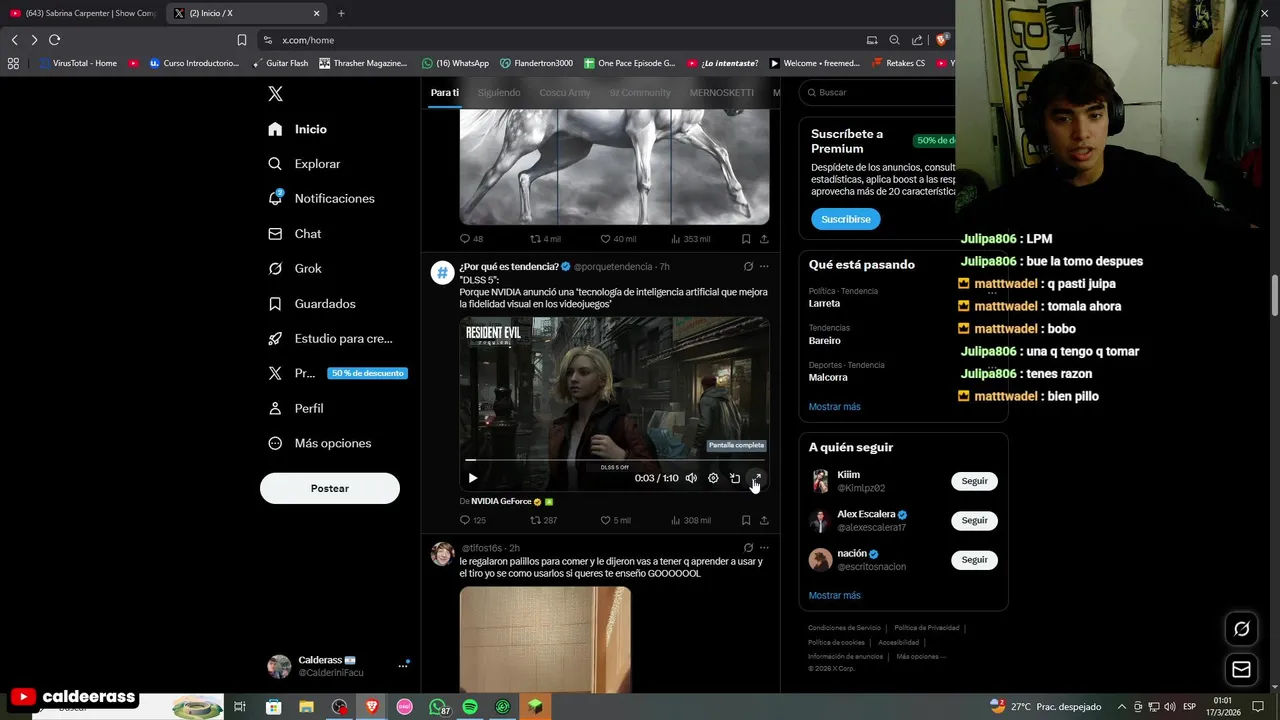Image resolution: width=1280 pixels, height=720 pixels.
Task: Open Más opciones in footer links
Action: 921,657
